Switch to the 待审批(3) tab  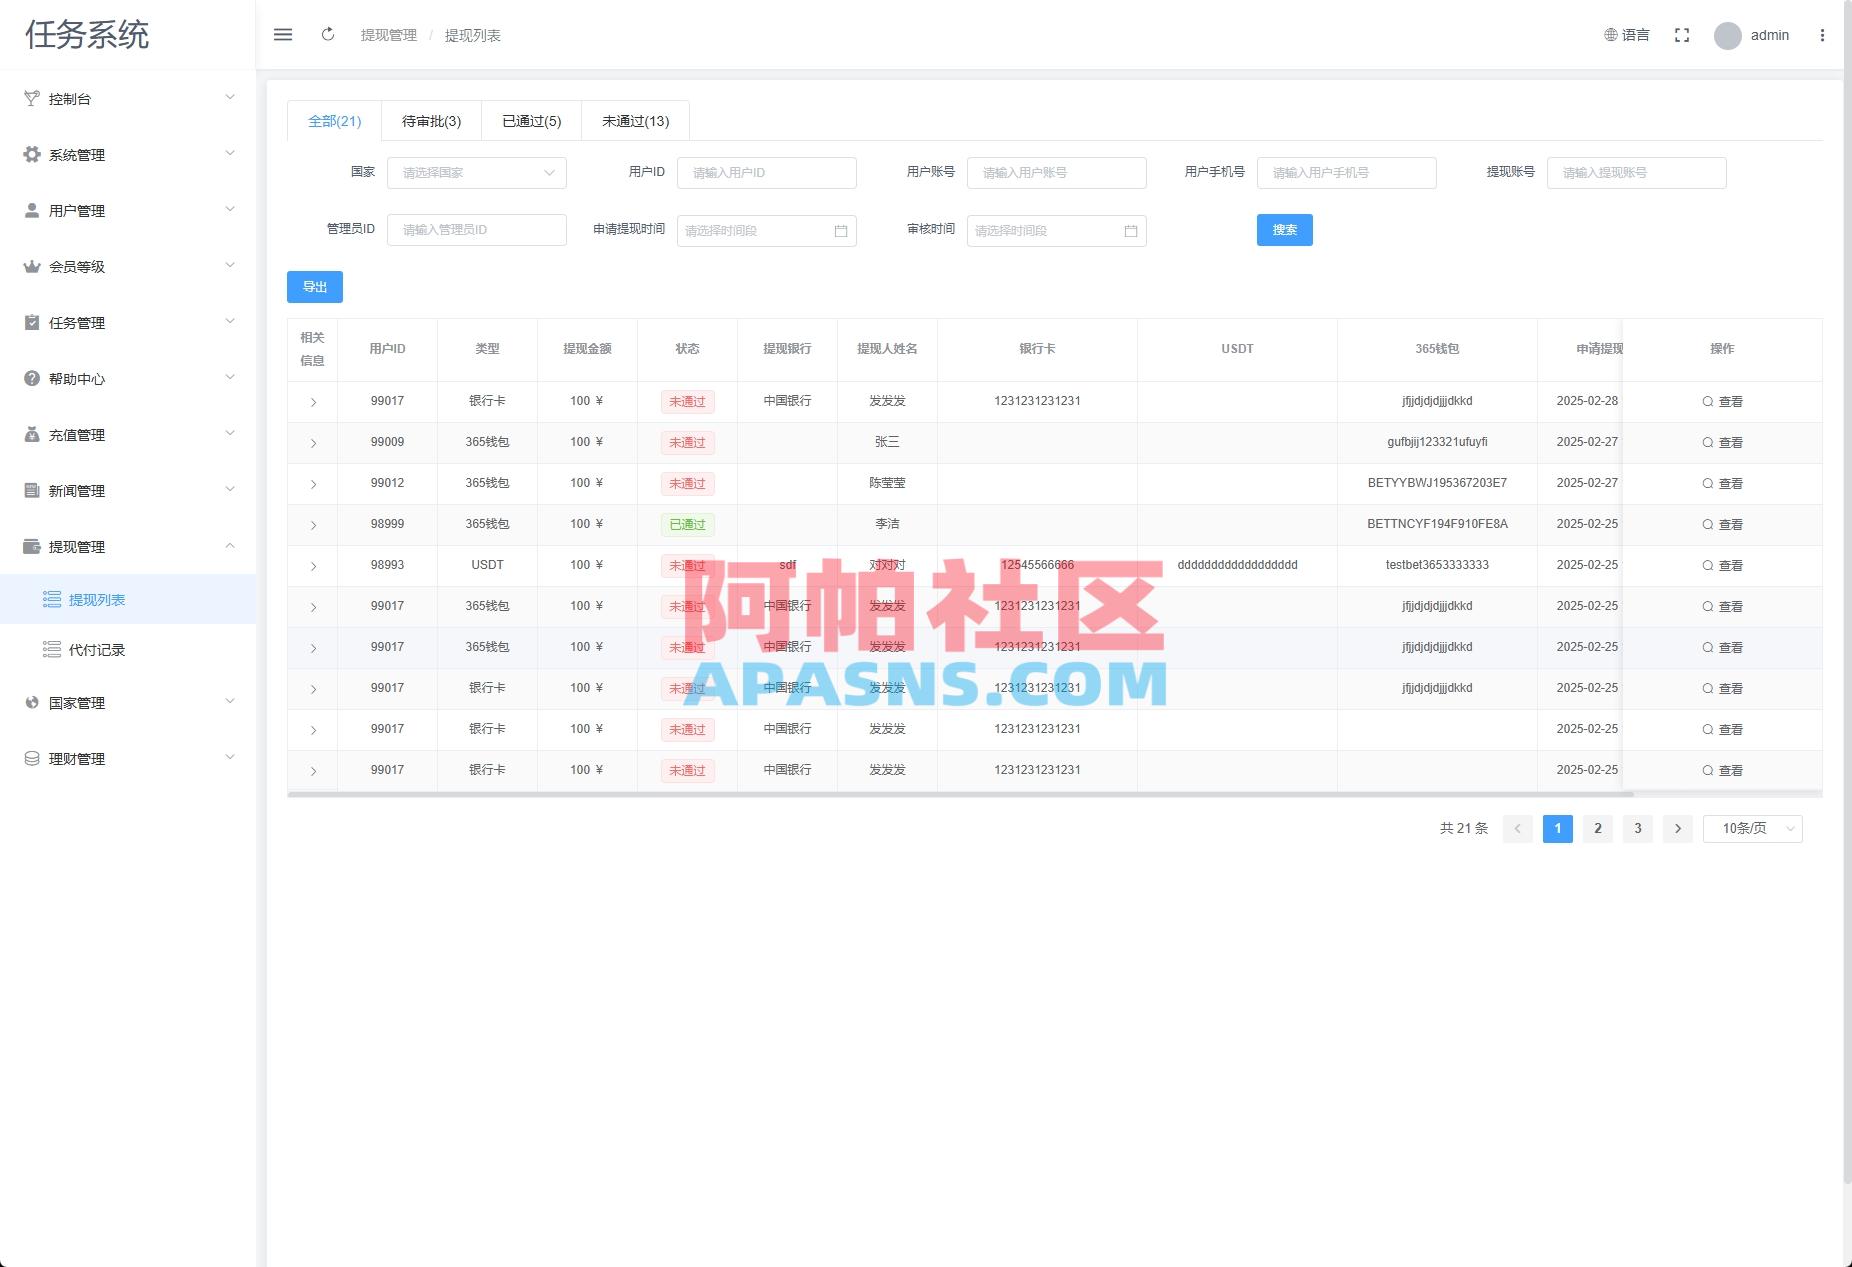point(431,120)
